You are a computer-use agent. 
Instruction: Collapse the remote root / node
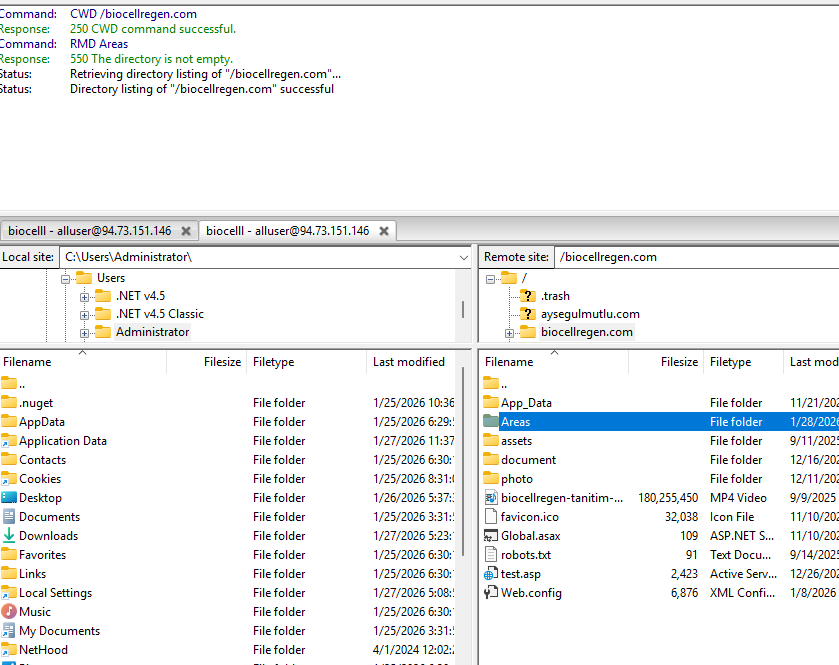tap(490, 279)
